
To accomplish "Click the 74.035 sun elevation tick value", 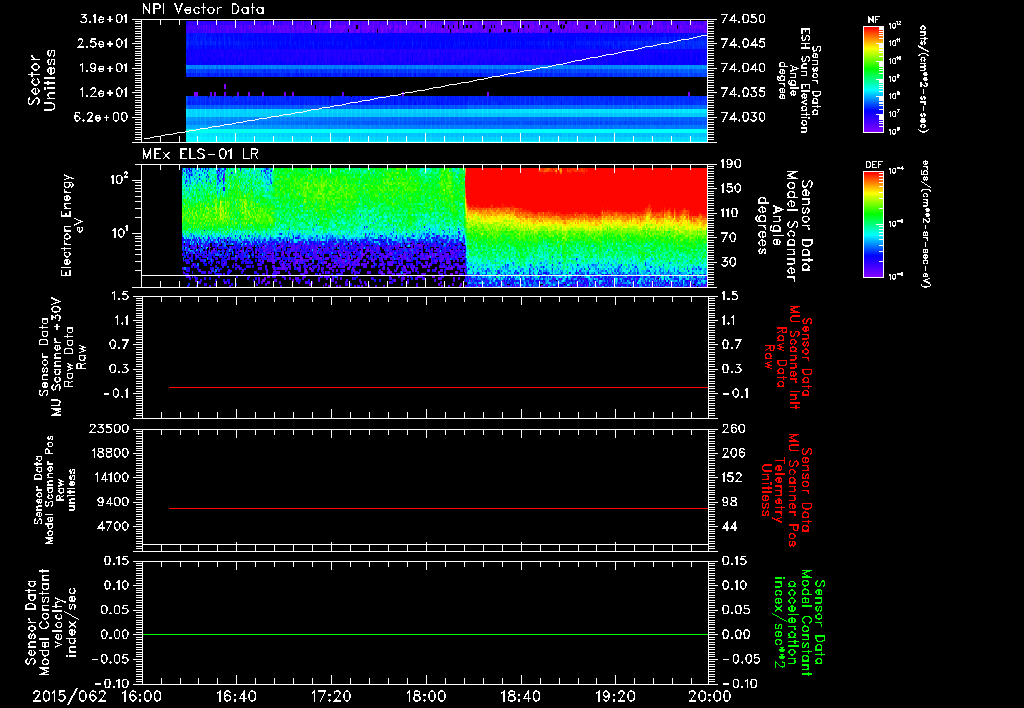I will pos(743,93).
